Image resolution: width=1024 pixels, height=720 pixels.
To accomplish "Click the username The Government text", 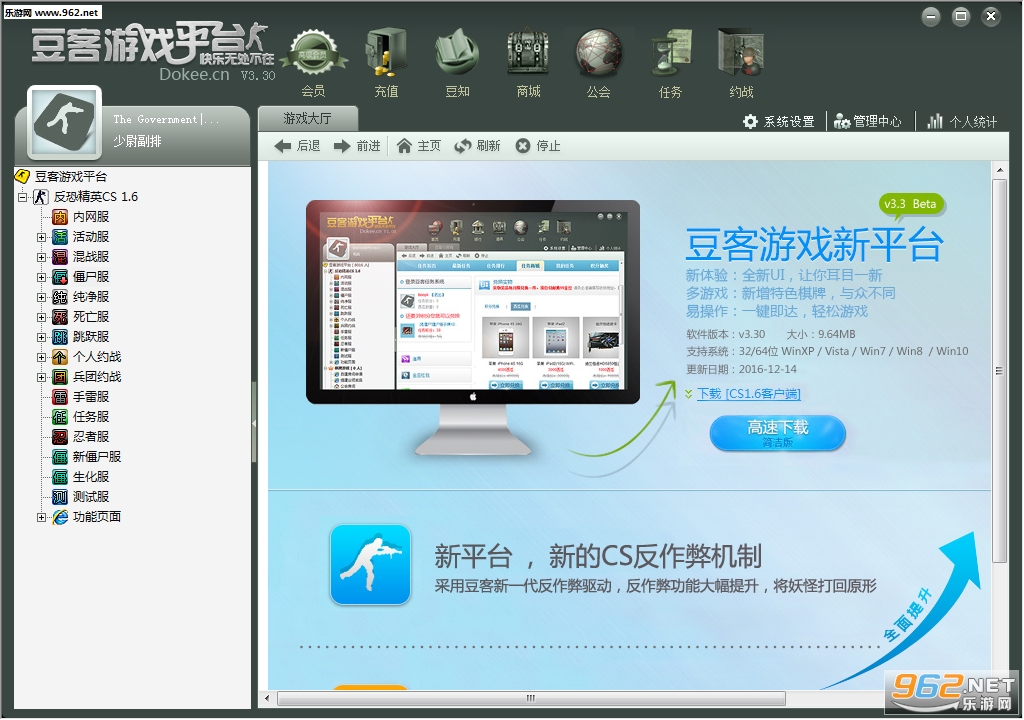I will 166,120.
